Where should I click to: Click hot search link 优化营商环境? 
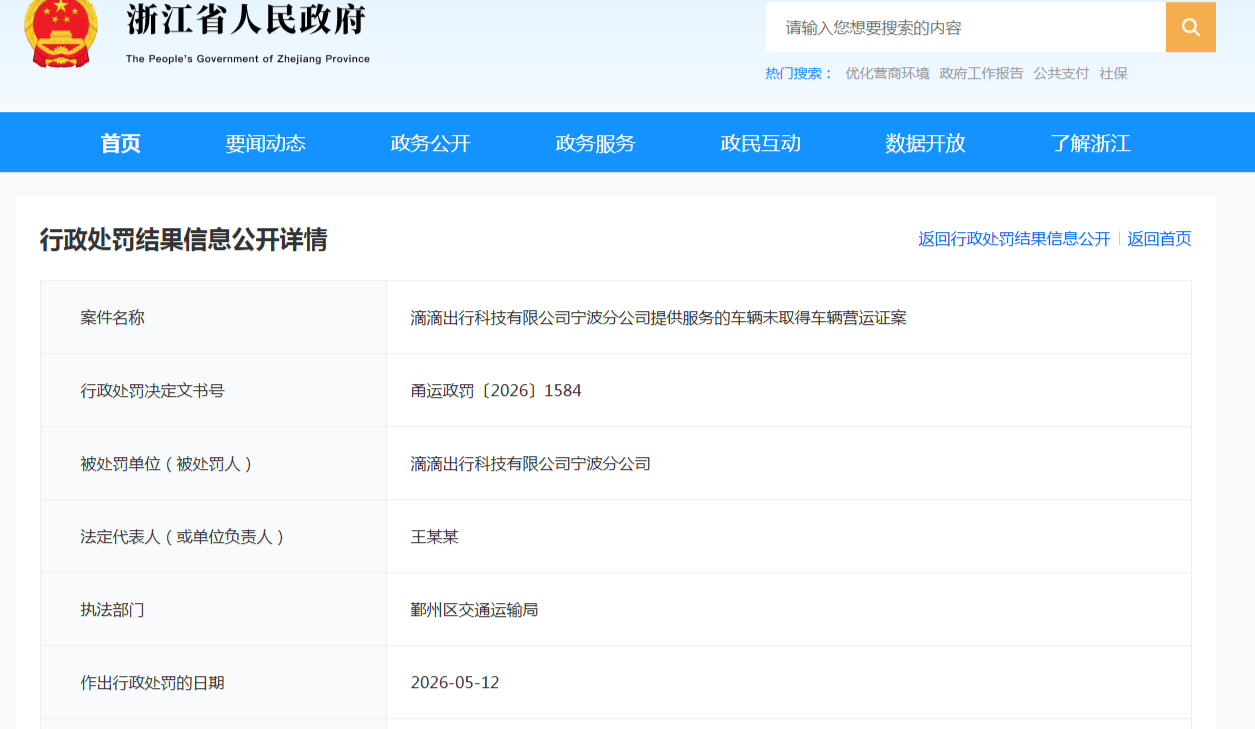pos(887,73)
